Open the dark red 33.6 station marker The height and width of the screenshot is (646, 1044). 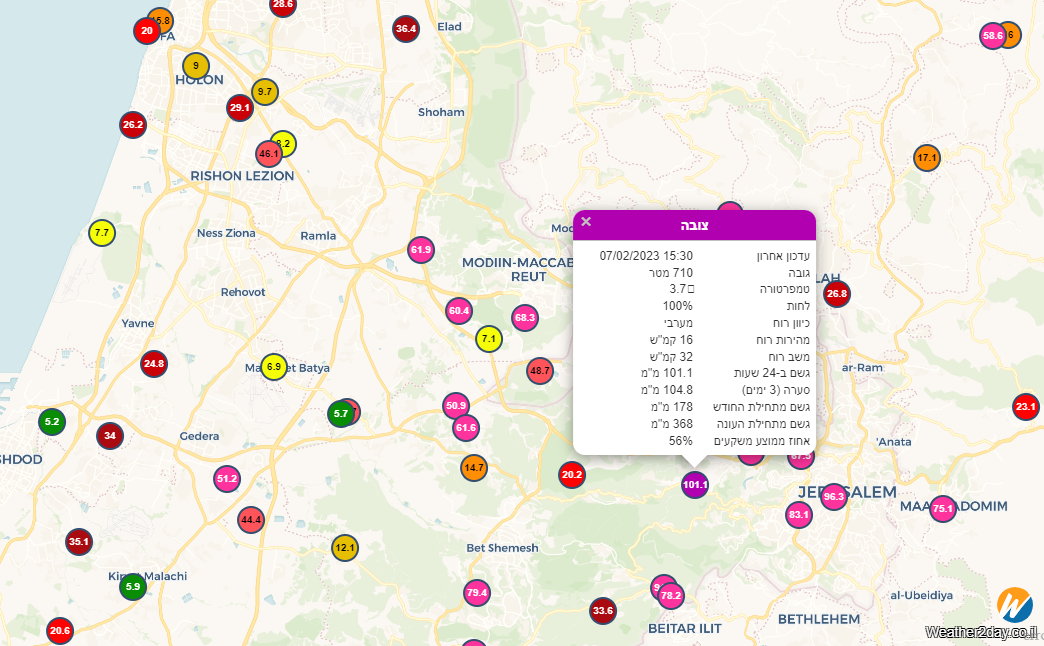[603, 610]
